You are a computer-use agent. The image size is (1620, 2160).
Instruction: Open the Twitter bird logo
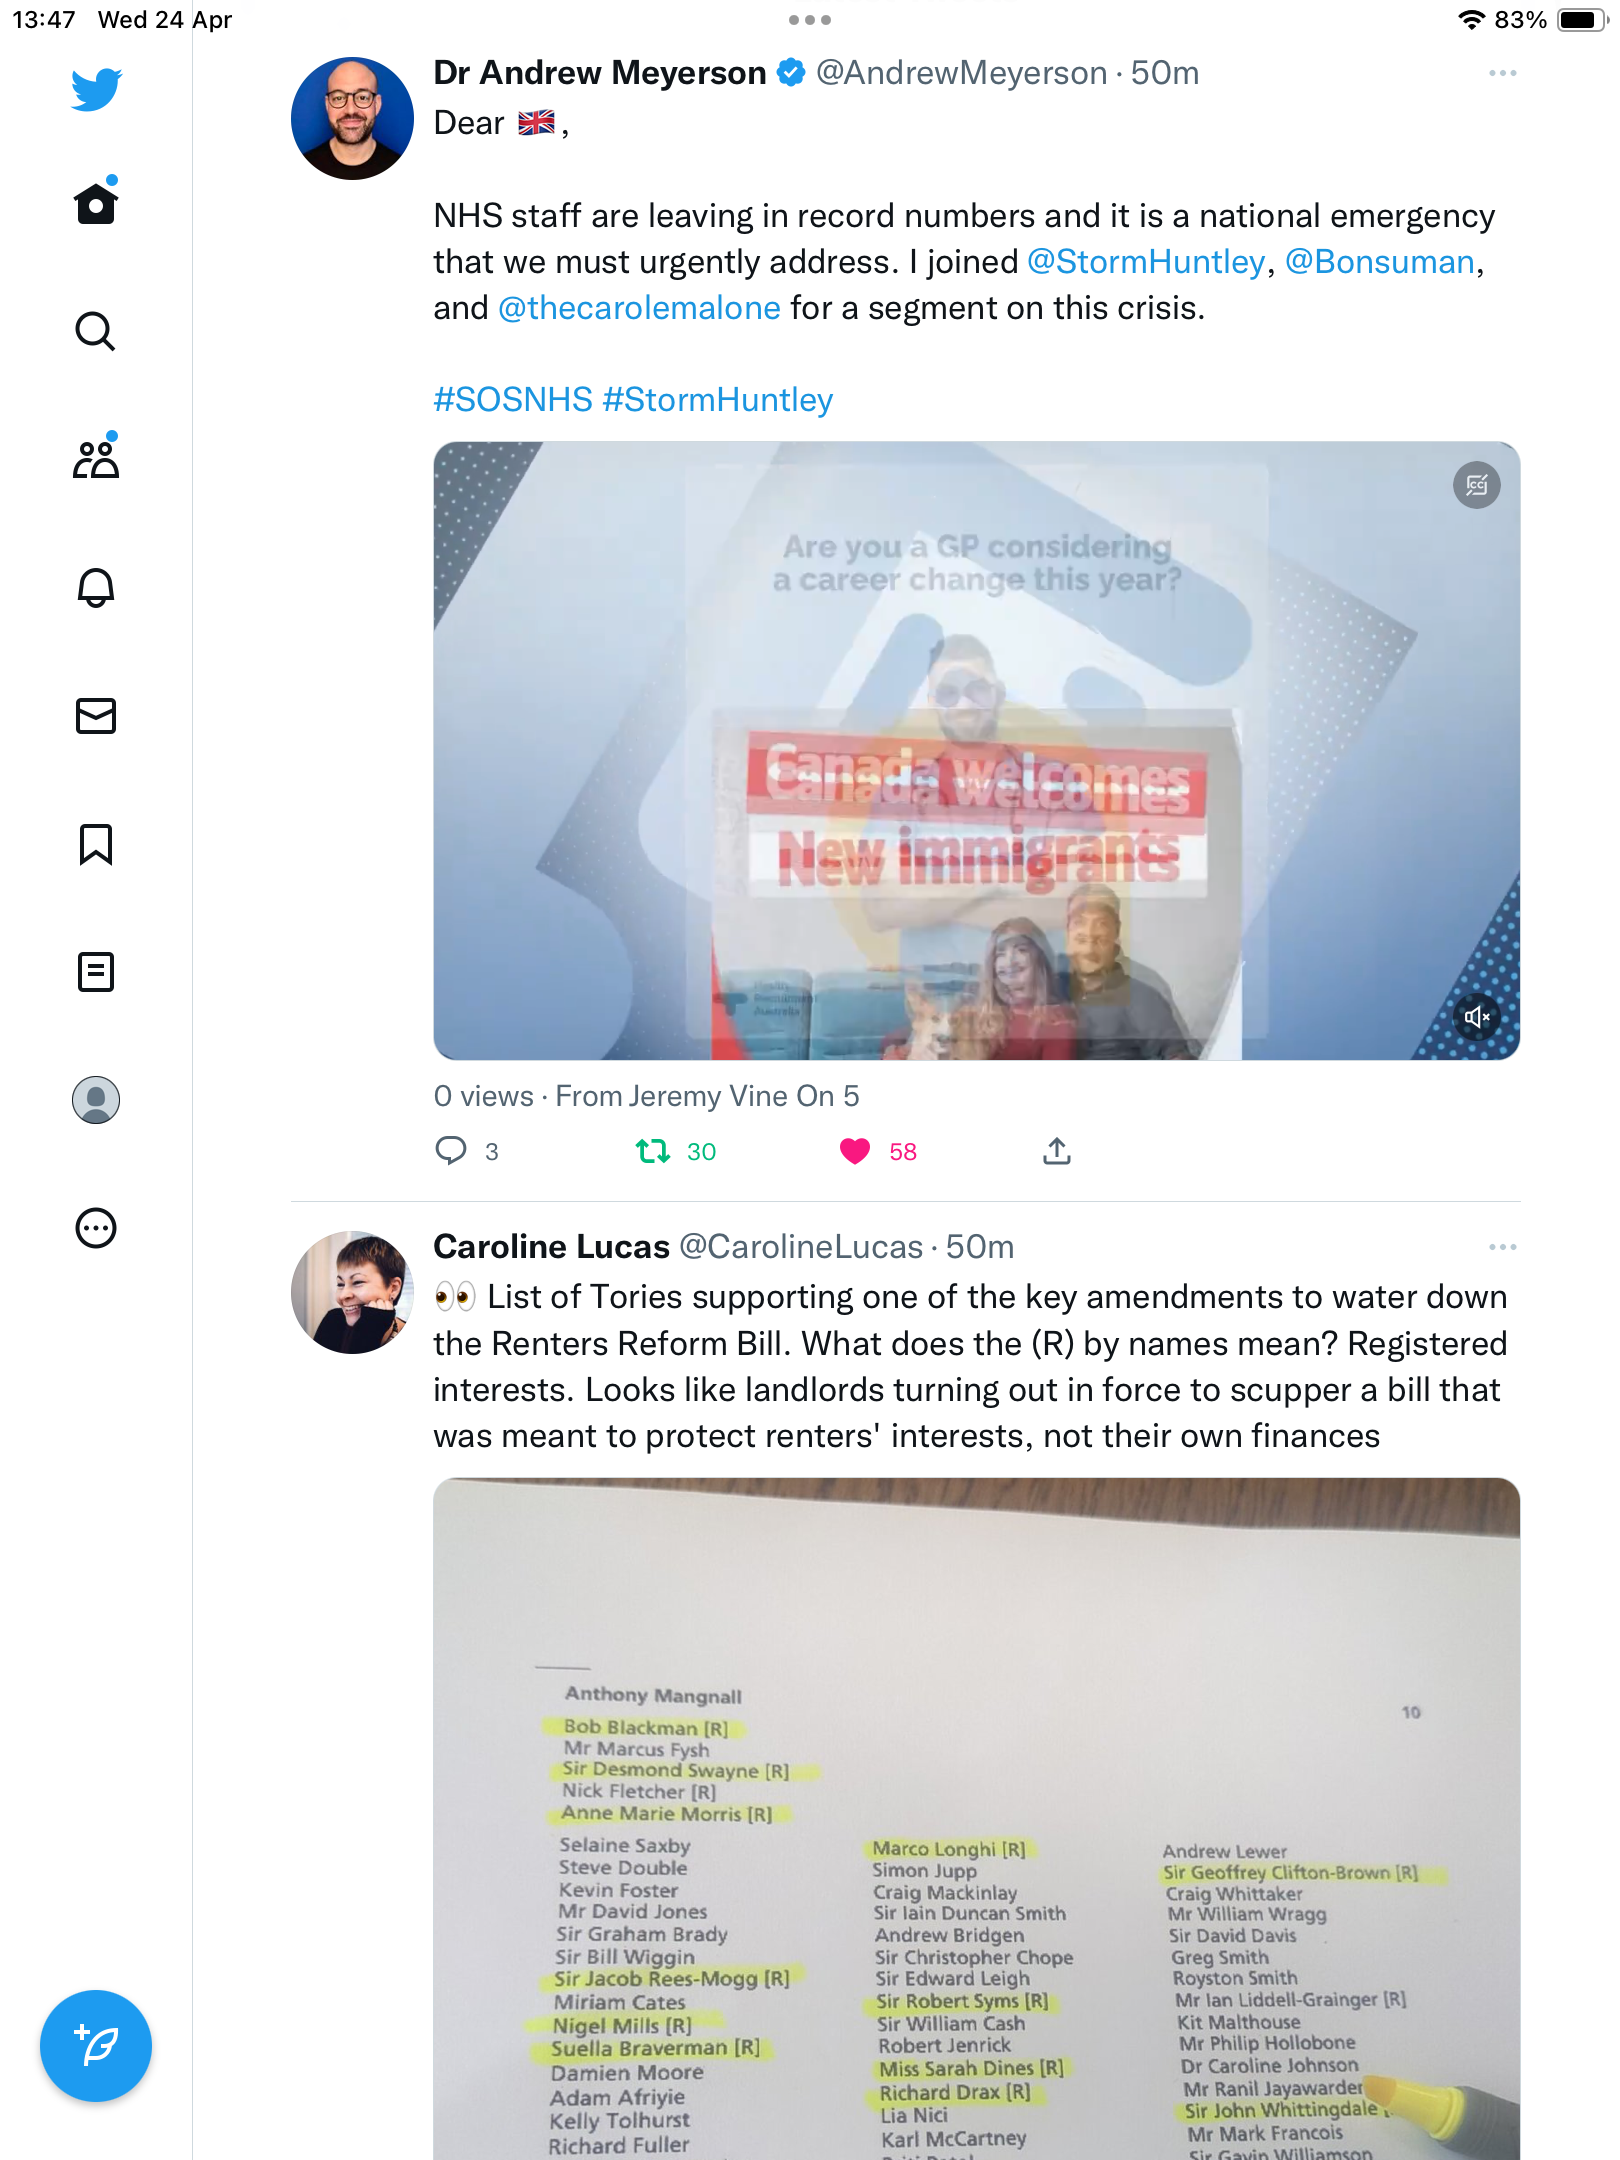(x=96, y=89)
